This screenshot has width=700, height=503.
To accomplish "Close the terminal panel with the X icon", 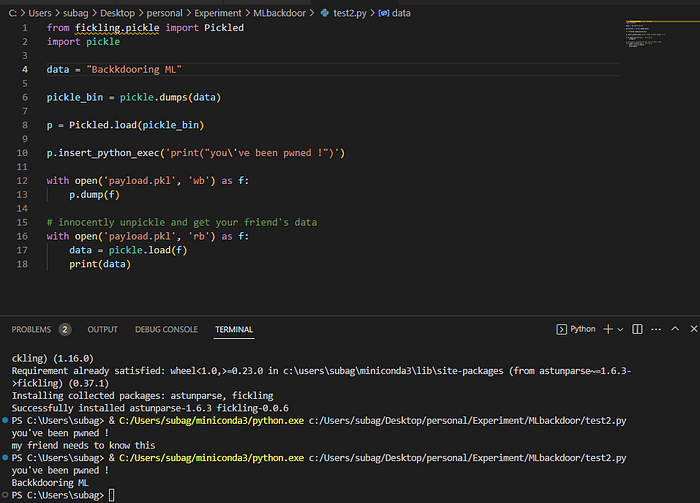I will click(x=694, y=329).
